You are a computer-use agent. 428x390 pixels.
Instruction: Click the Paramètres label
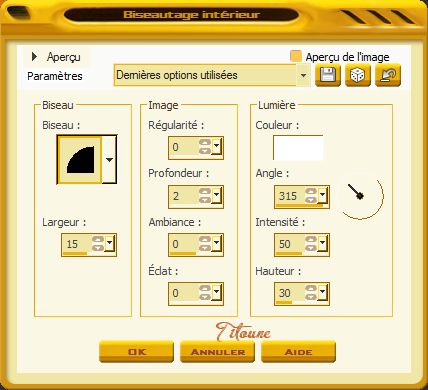[x=55, y=76]
